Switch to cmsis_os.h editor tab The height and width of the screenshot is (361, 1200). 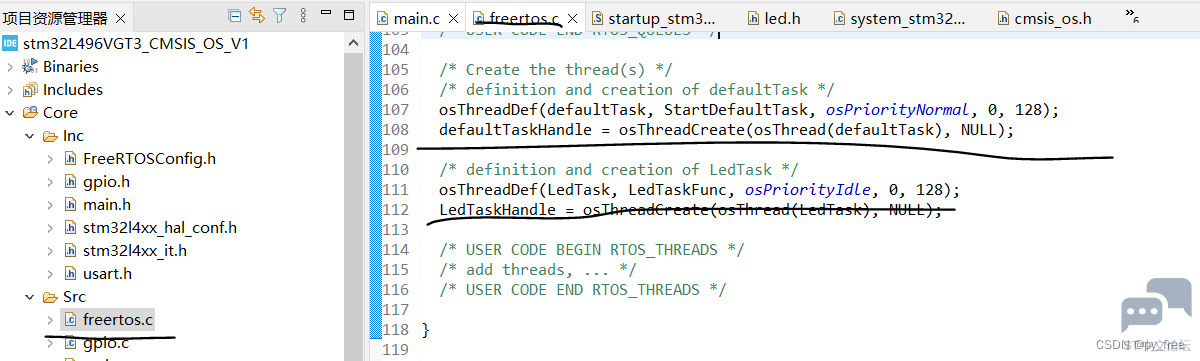tap(1054, 18)
